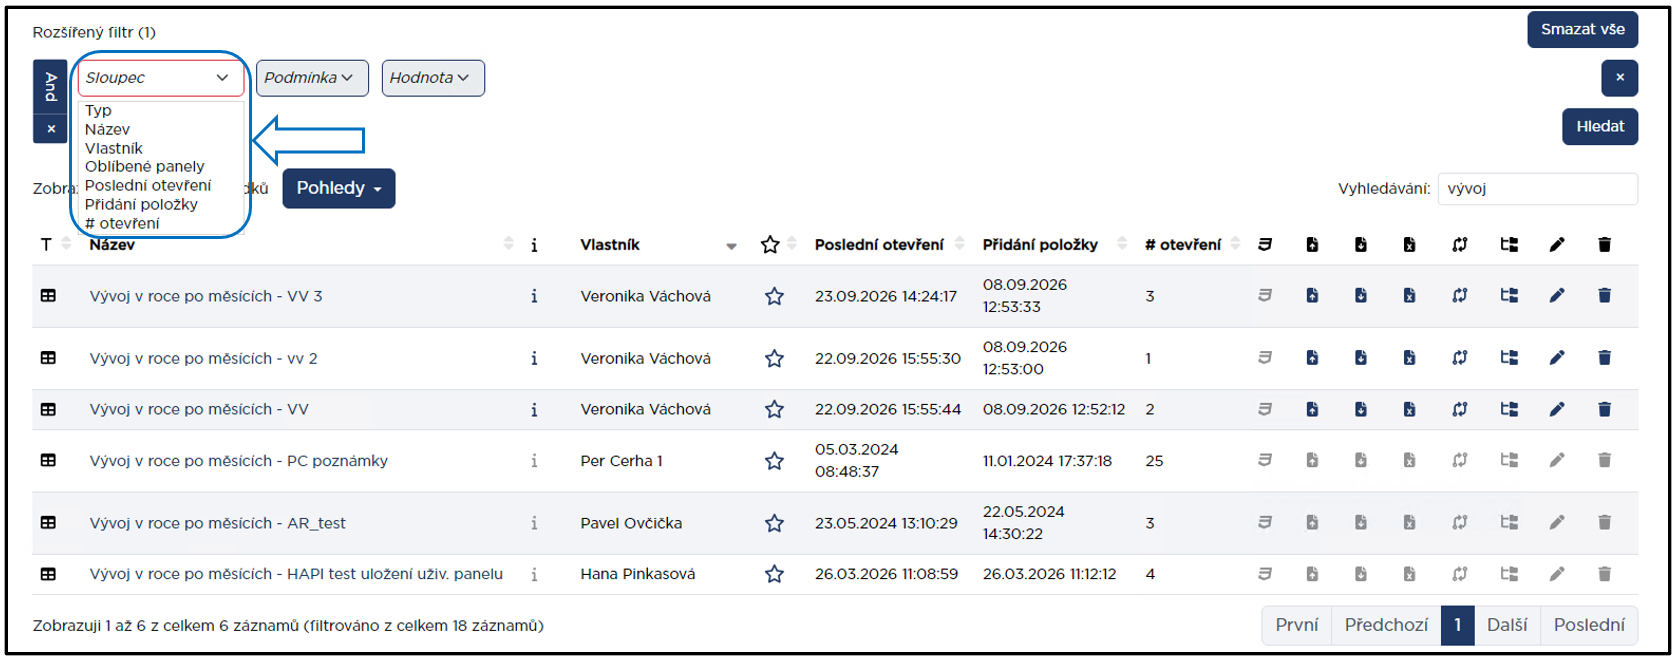Viewport: 1677px width, 658px height.
Task: Click the sync arrows icon in the 'vv 2' row
Action: 1459,358
